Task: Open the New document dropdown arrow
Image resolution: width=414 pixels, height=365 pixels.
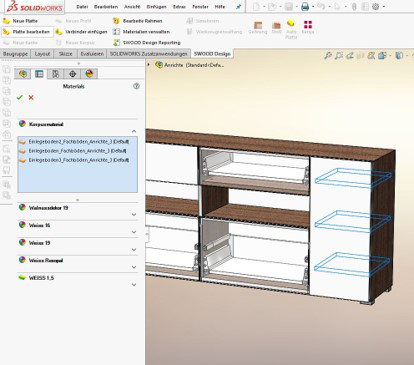Action: coord(264,7)
